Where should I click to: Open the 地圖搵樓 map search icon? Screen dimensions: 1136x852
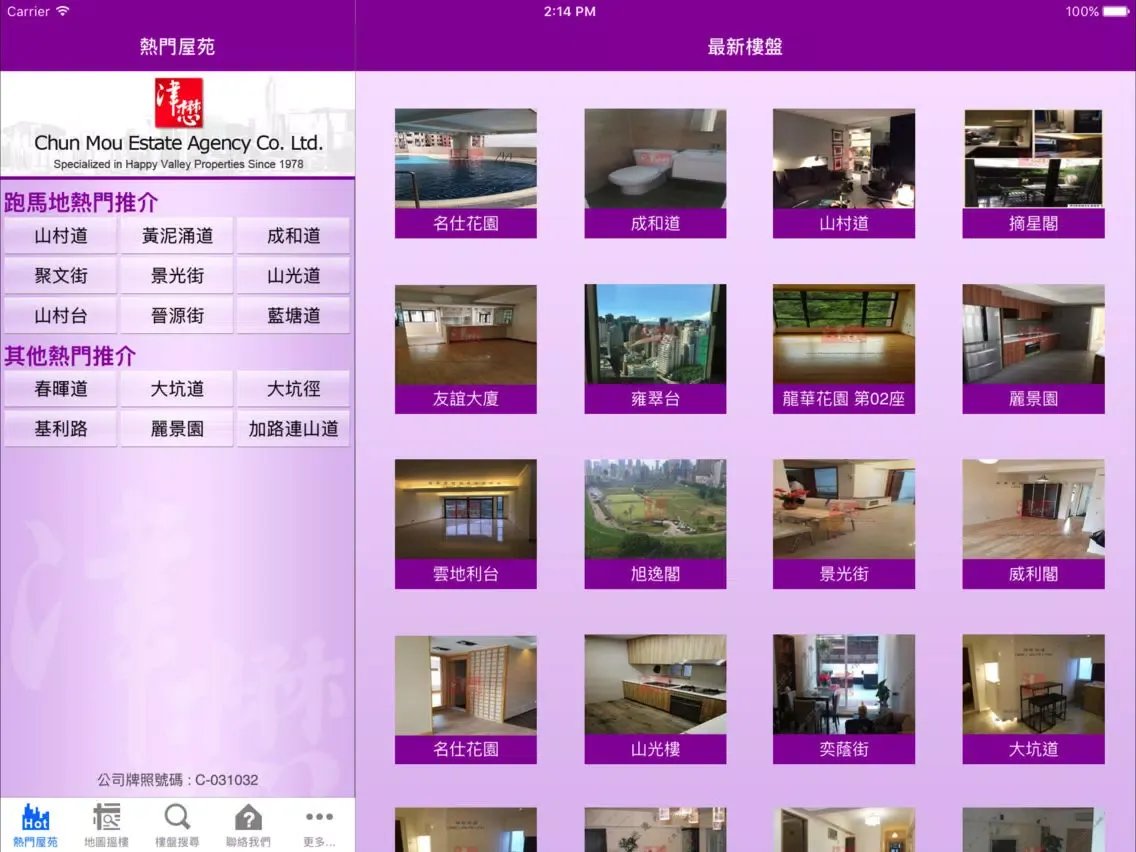106,820
